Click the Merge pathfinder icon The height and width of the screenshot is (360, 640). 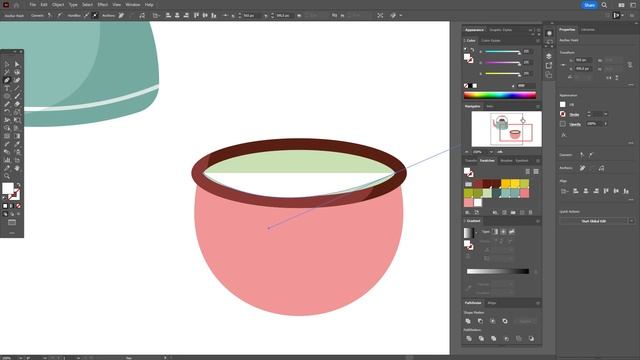pyautogui.click(x=493, y=338)
